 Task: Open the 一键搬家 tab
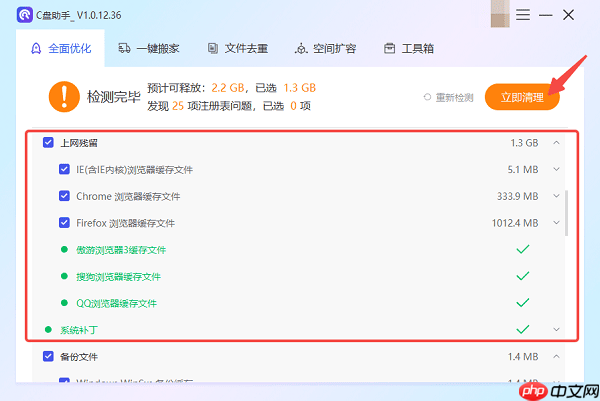pos(148,49)
